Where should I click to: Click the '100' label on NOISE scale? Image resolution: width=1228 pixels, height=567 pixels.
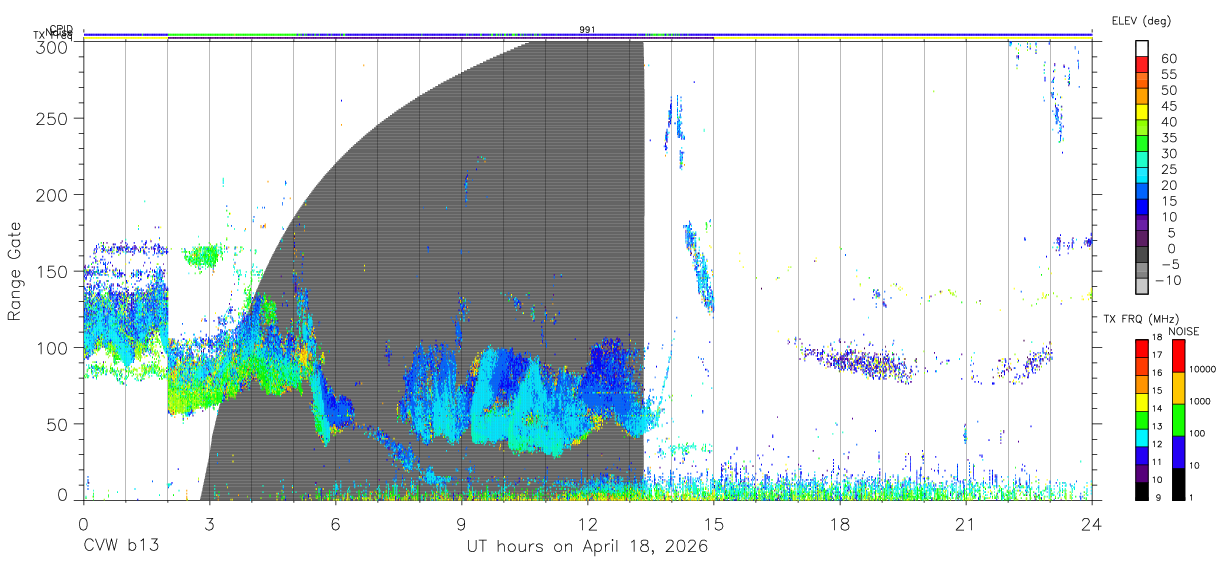pyautogui.click(x=1198, y=434)
